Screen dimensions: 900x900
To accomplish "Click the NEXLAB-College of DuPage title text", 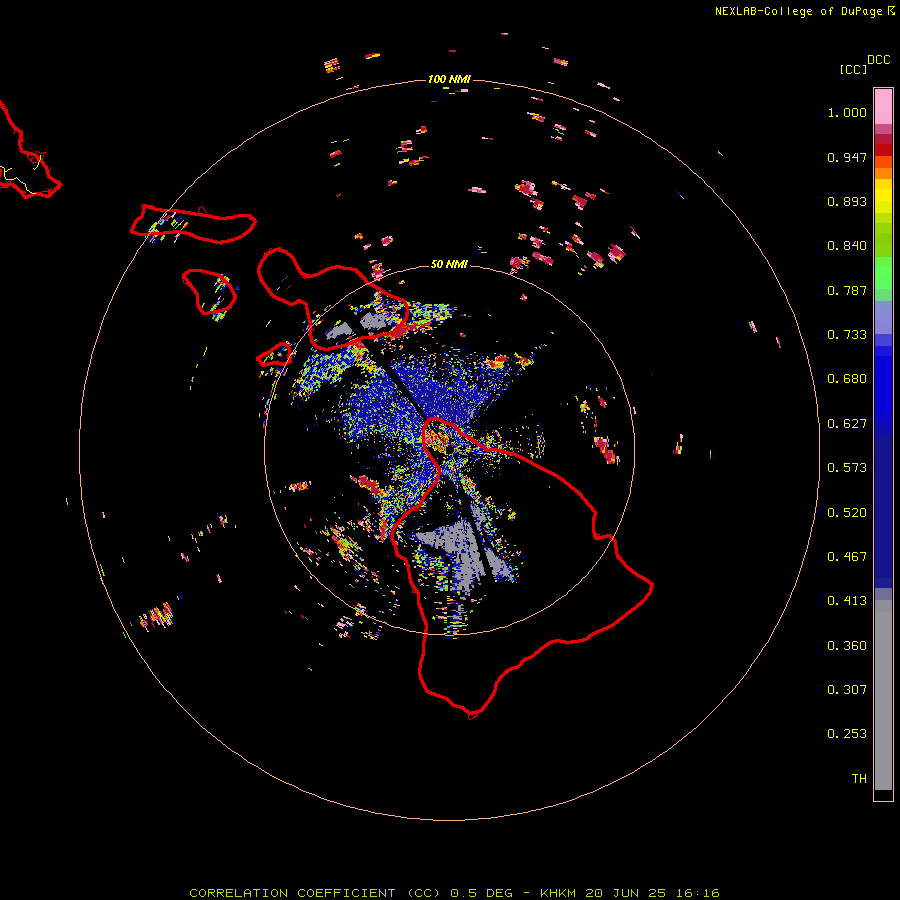I will (798, 11).
